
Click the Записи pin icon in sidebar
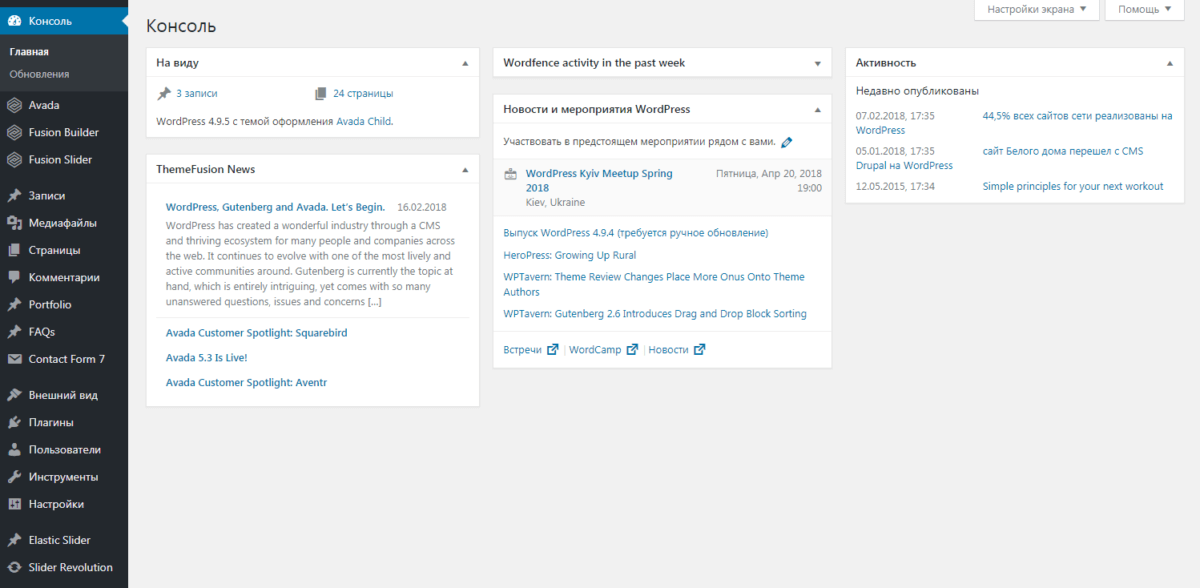[14, 196]
